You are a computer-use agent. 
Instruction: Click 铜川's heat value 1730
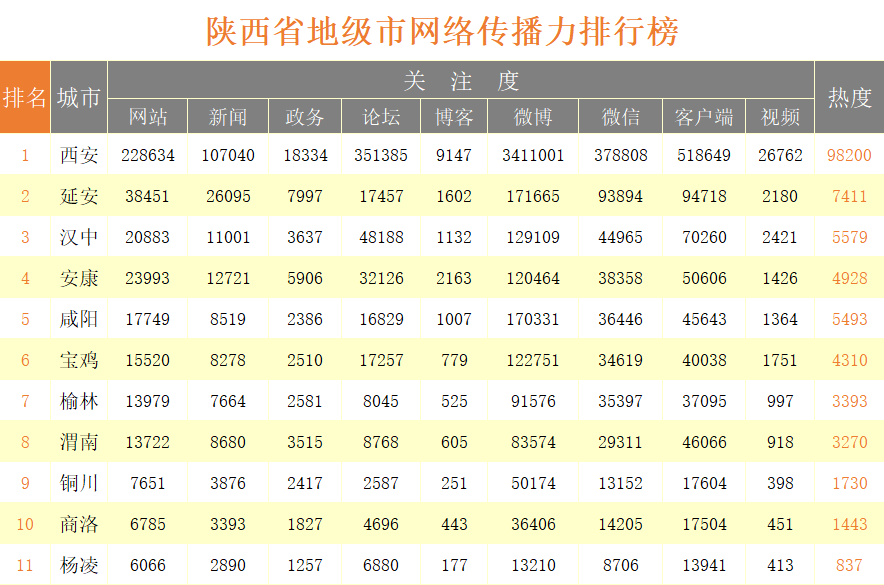tap(849, 483)
